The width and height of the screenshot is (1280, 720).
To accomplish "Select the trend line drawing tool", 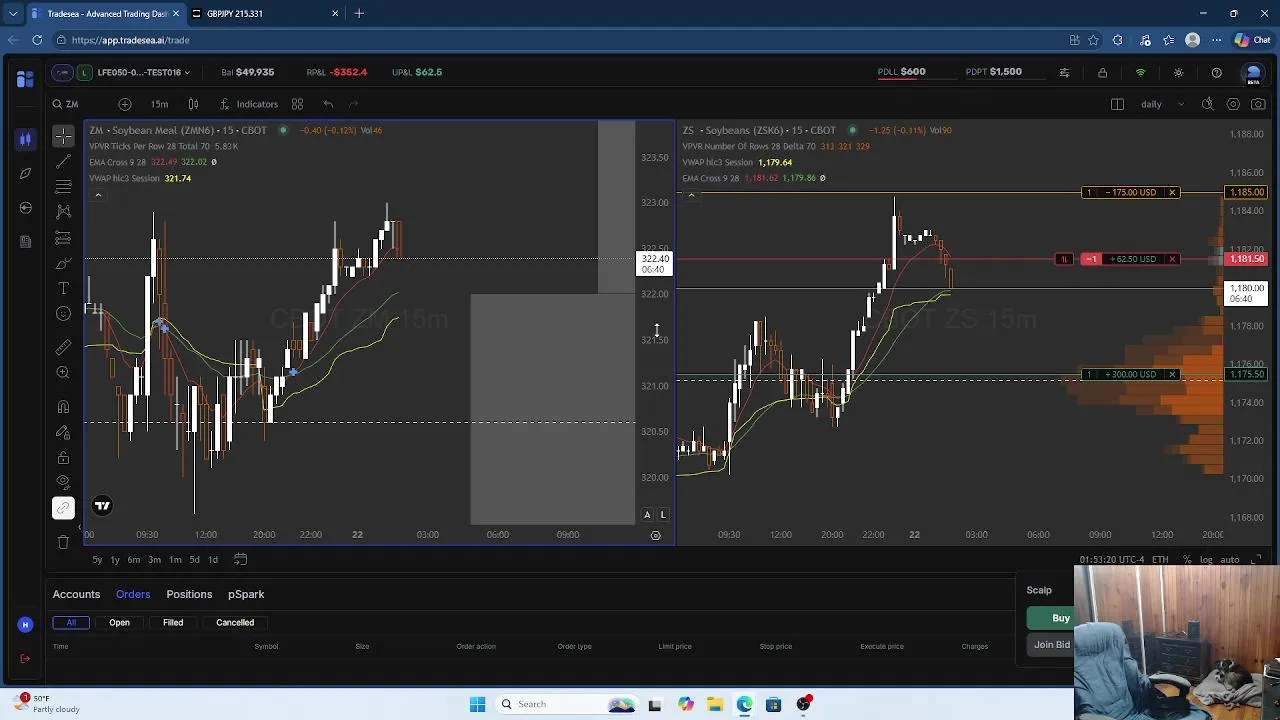I will click(x=63, y=161).
